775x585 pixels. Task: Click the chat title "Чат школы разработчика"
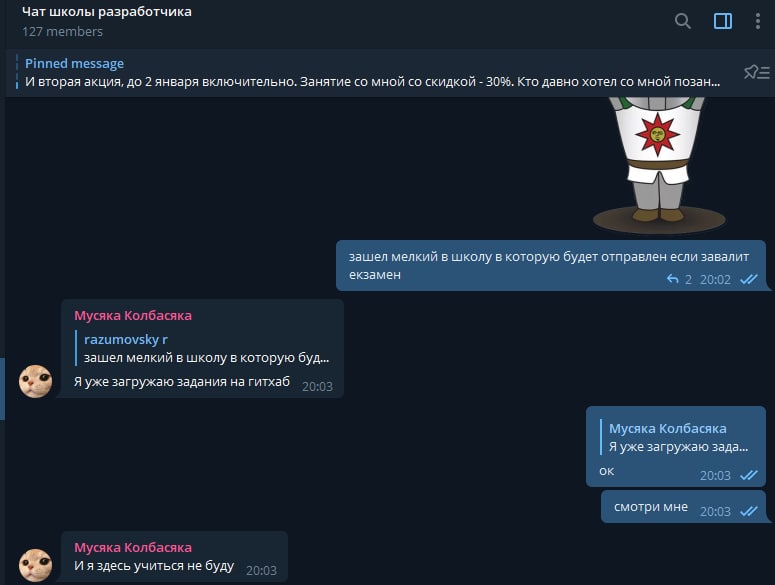tap(107, 12)
